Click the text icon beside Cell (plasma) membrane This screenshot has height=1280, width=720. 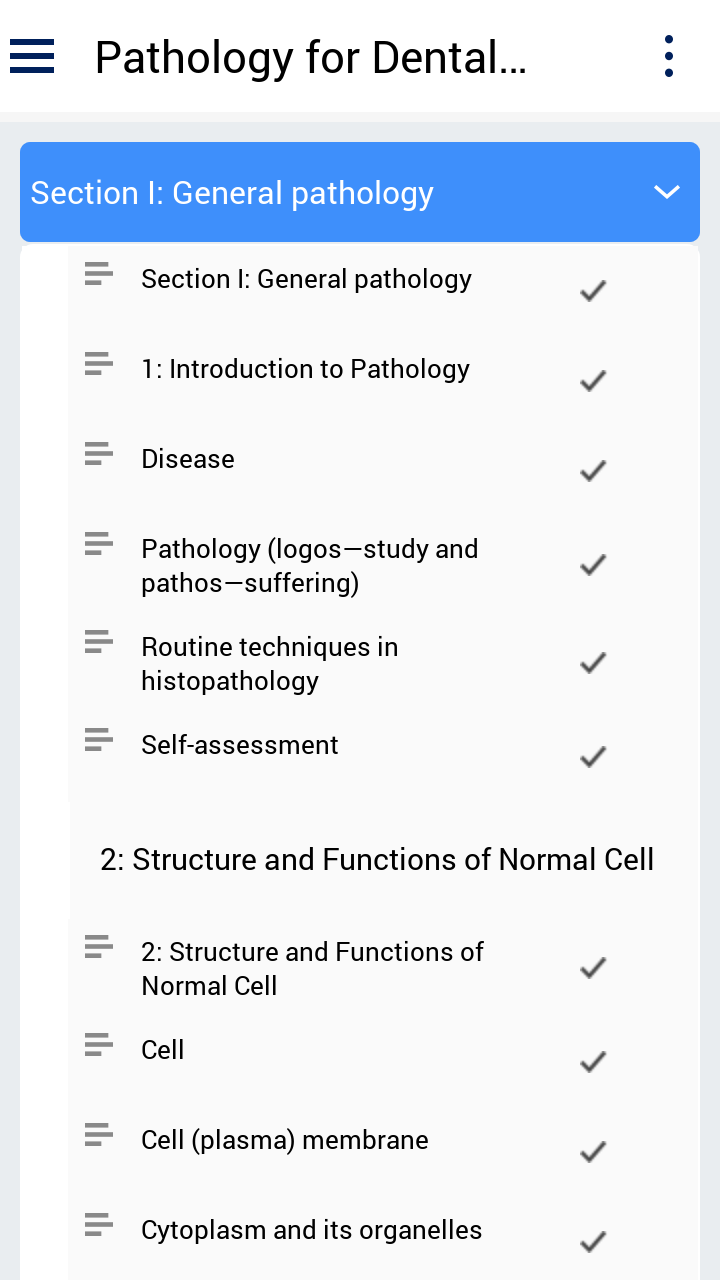pyautogui.click(x=98, y=1135)
